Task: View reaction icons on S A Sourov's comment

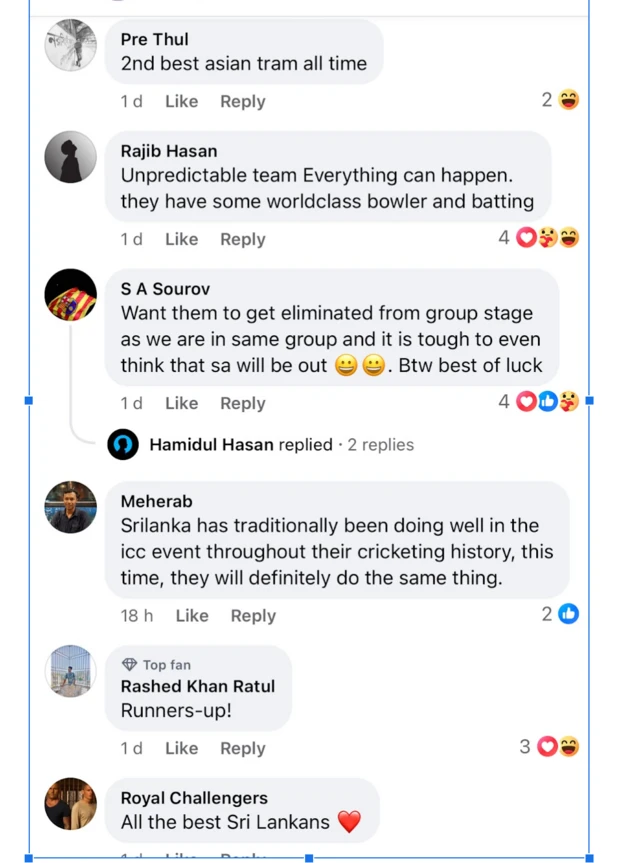Action: click(x=547, y=402)
